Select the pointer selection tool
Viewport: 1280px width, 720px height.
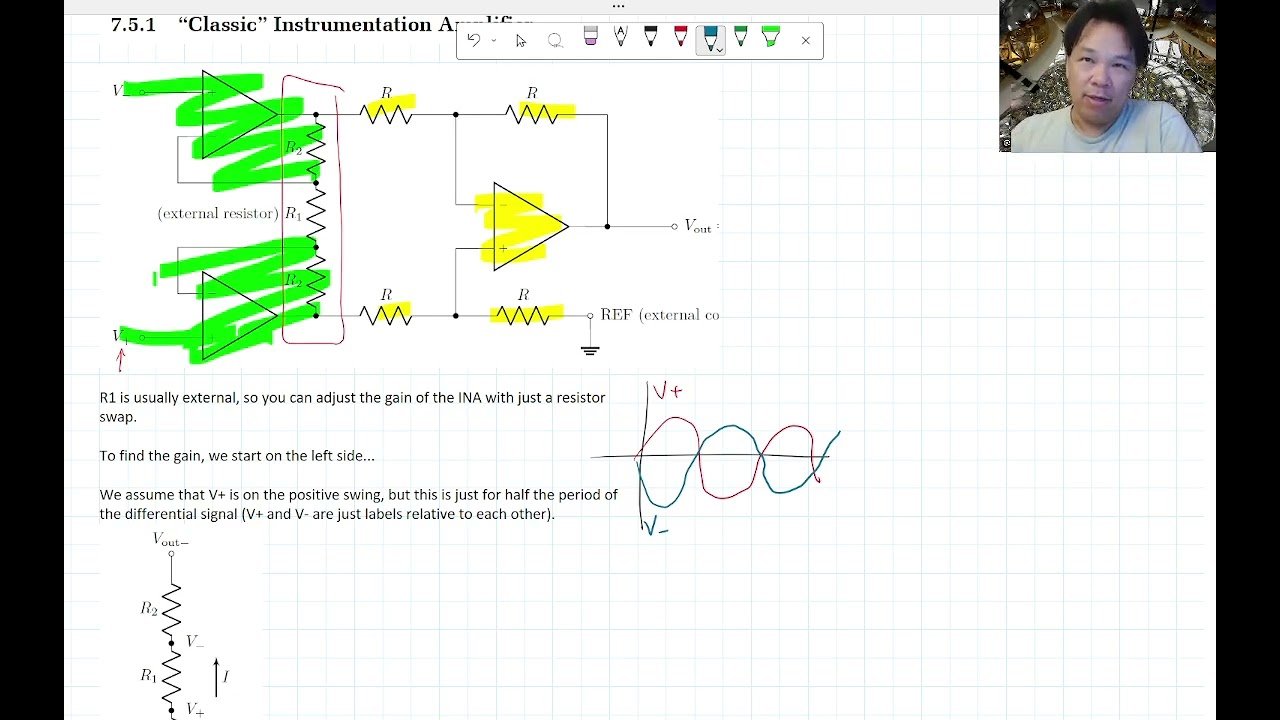click(521, 40)
